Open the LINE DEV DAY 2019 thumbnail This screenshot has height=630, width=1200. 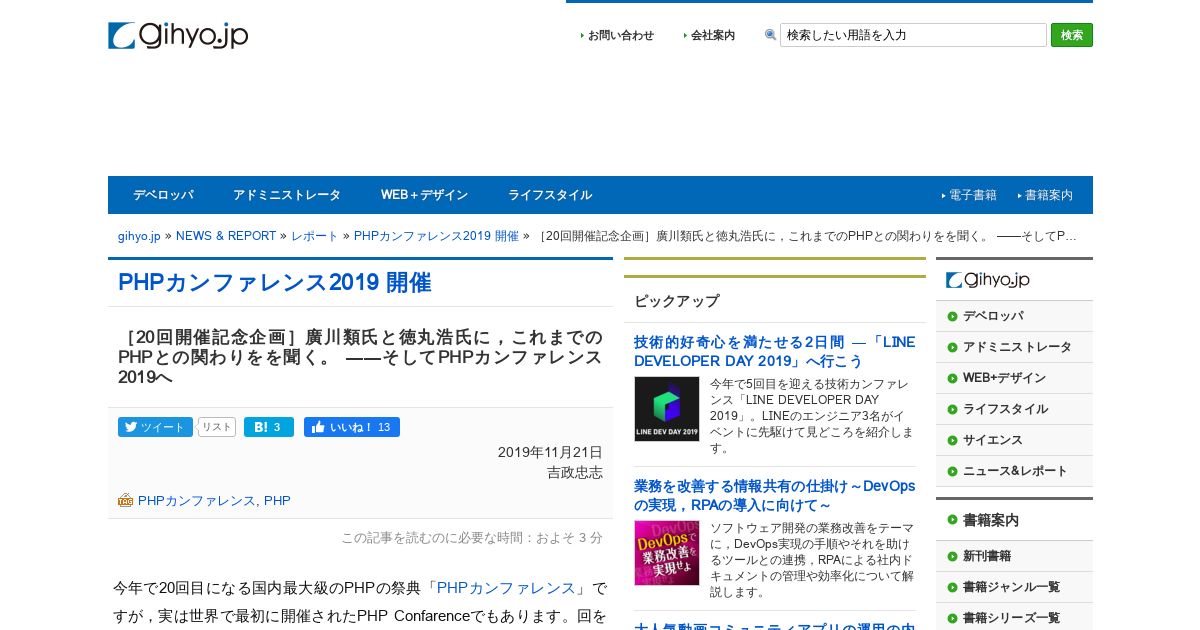(x=667, y=409)
